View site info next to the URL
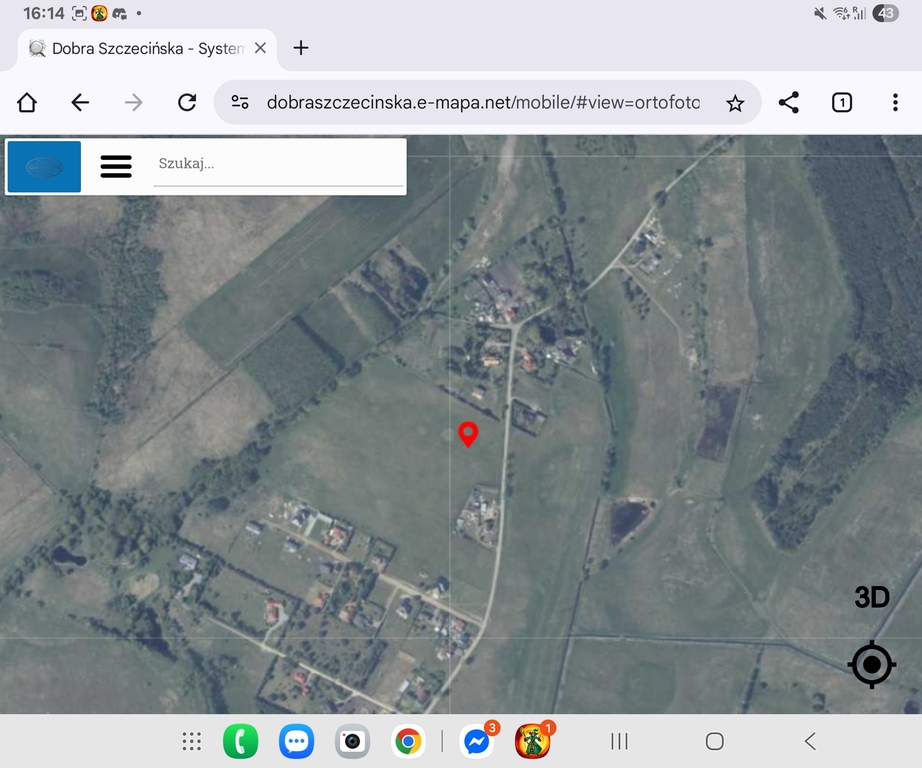The height and width of the screenshot is (768, 922). [x=240, y=103]
